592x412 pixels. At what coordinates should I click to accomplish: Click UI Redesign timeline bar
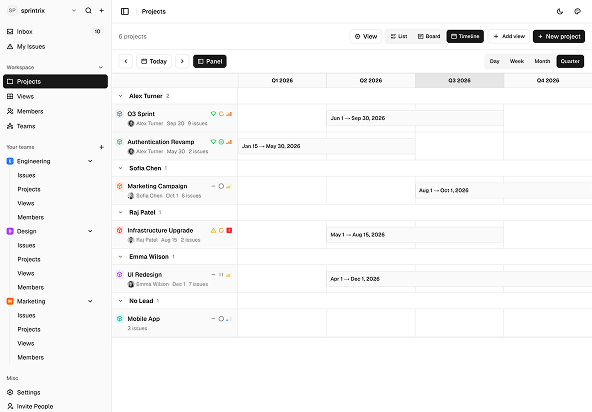[x=459, y=279]
